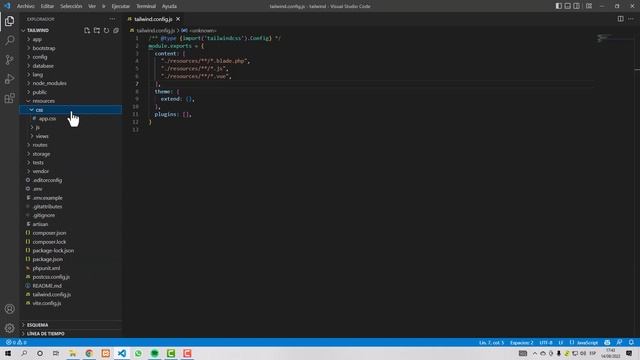The image size is (640, 360).
Task: Expand the LÍNEA DE TIEMPO section
Action: (x=45, y=334)
